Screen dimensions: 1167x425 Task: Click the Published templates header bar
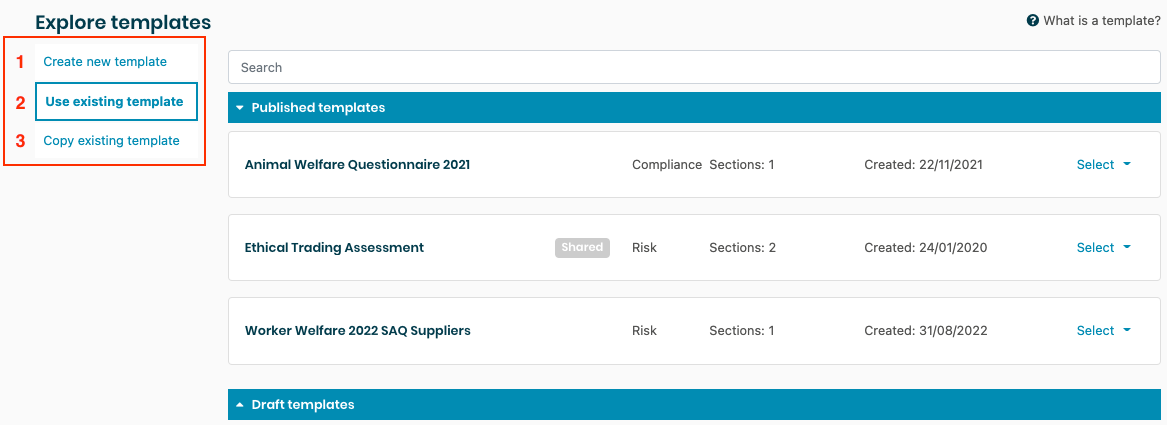tap(694, 108)
